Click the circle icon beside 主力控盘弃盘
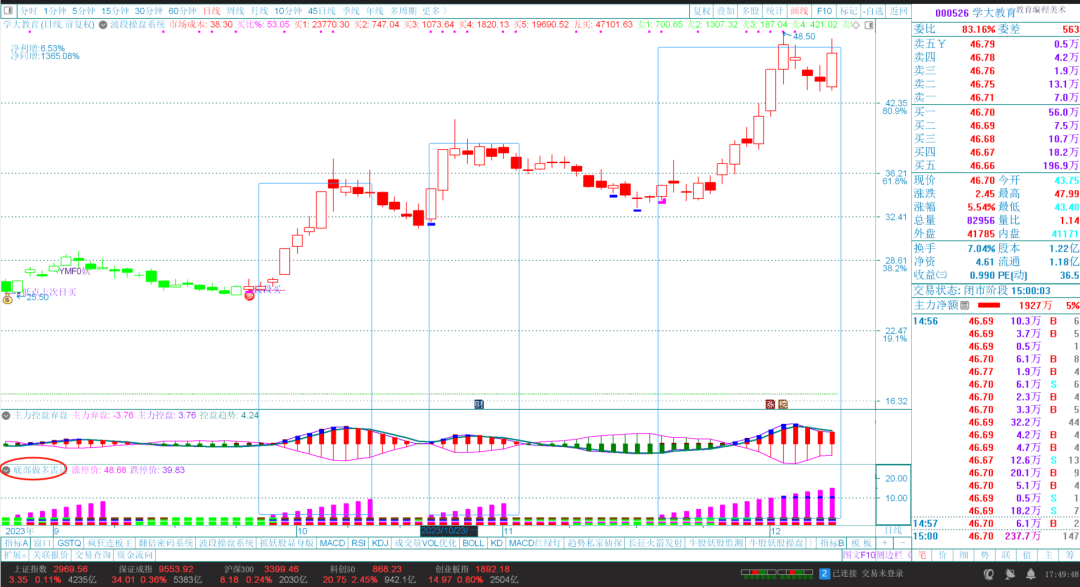1080x587 pixels. (x=6, y=415)
